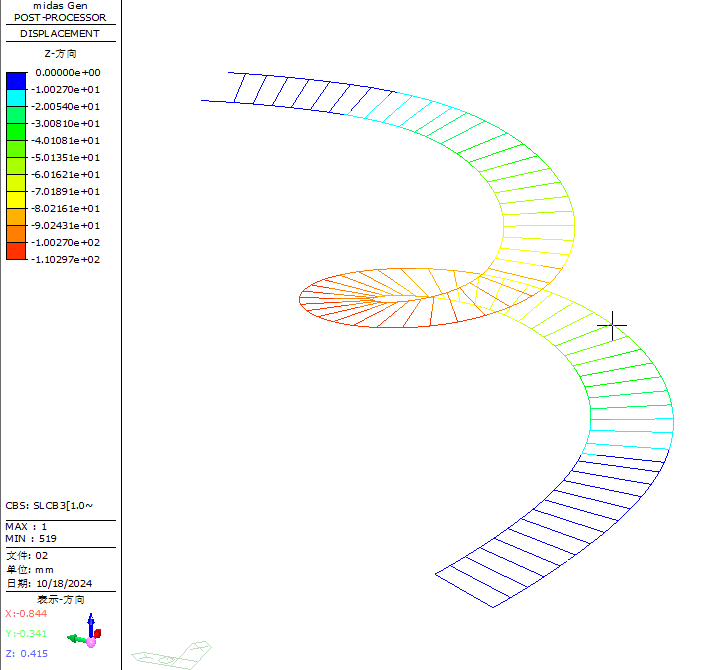704x670 pixels.
Task: Click the yellow legend color swatch
Action: click(x=16, y=183)
